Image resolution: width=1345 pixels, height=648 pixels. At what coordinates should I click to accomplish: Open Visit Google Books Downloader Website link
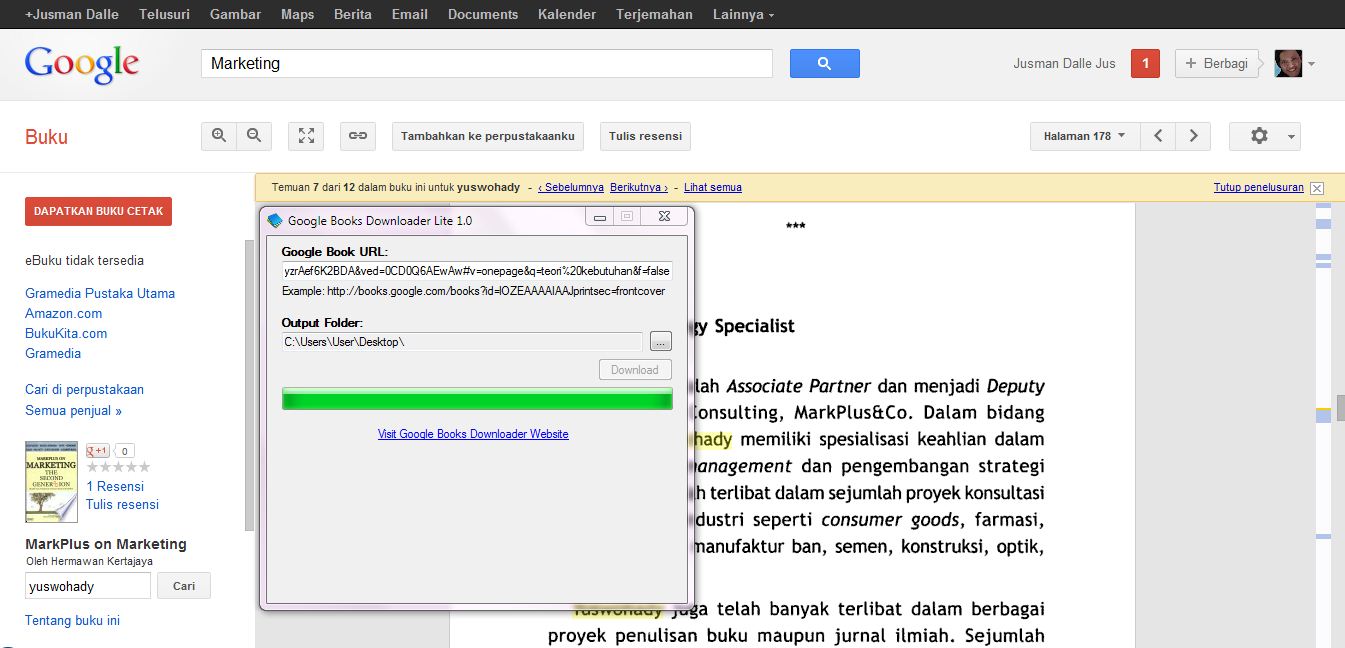click(x=473, y=434)
